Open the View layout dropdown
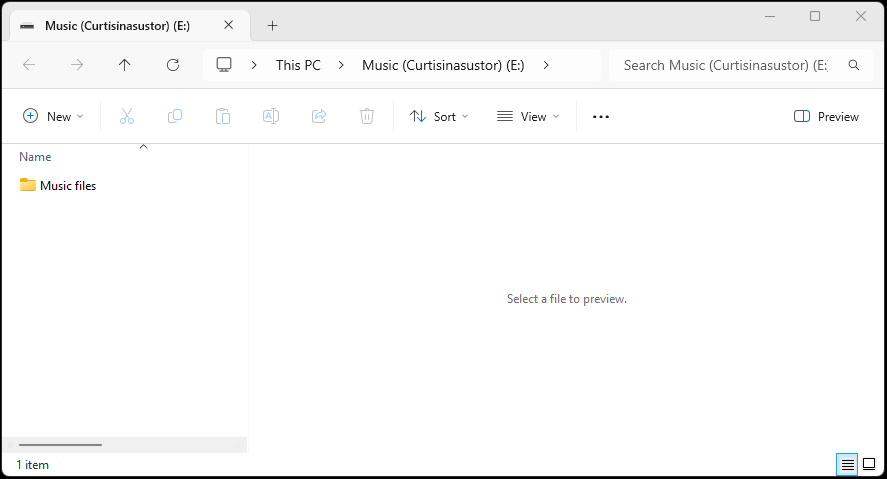Image resolution: width=887 pixels, height=479 pixels. point(528,117)
